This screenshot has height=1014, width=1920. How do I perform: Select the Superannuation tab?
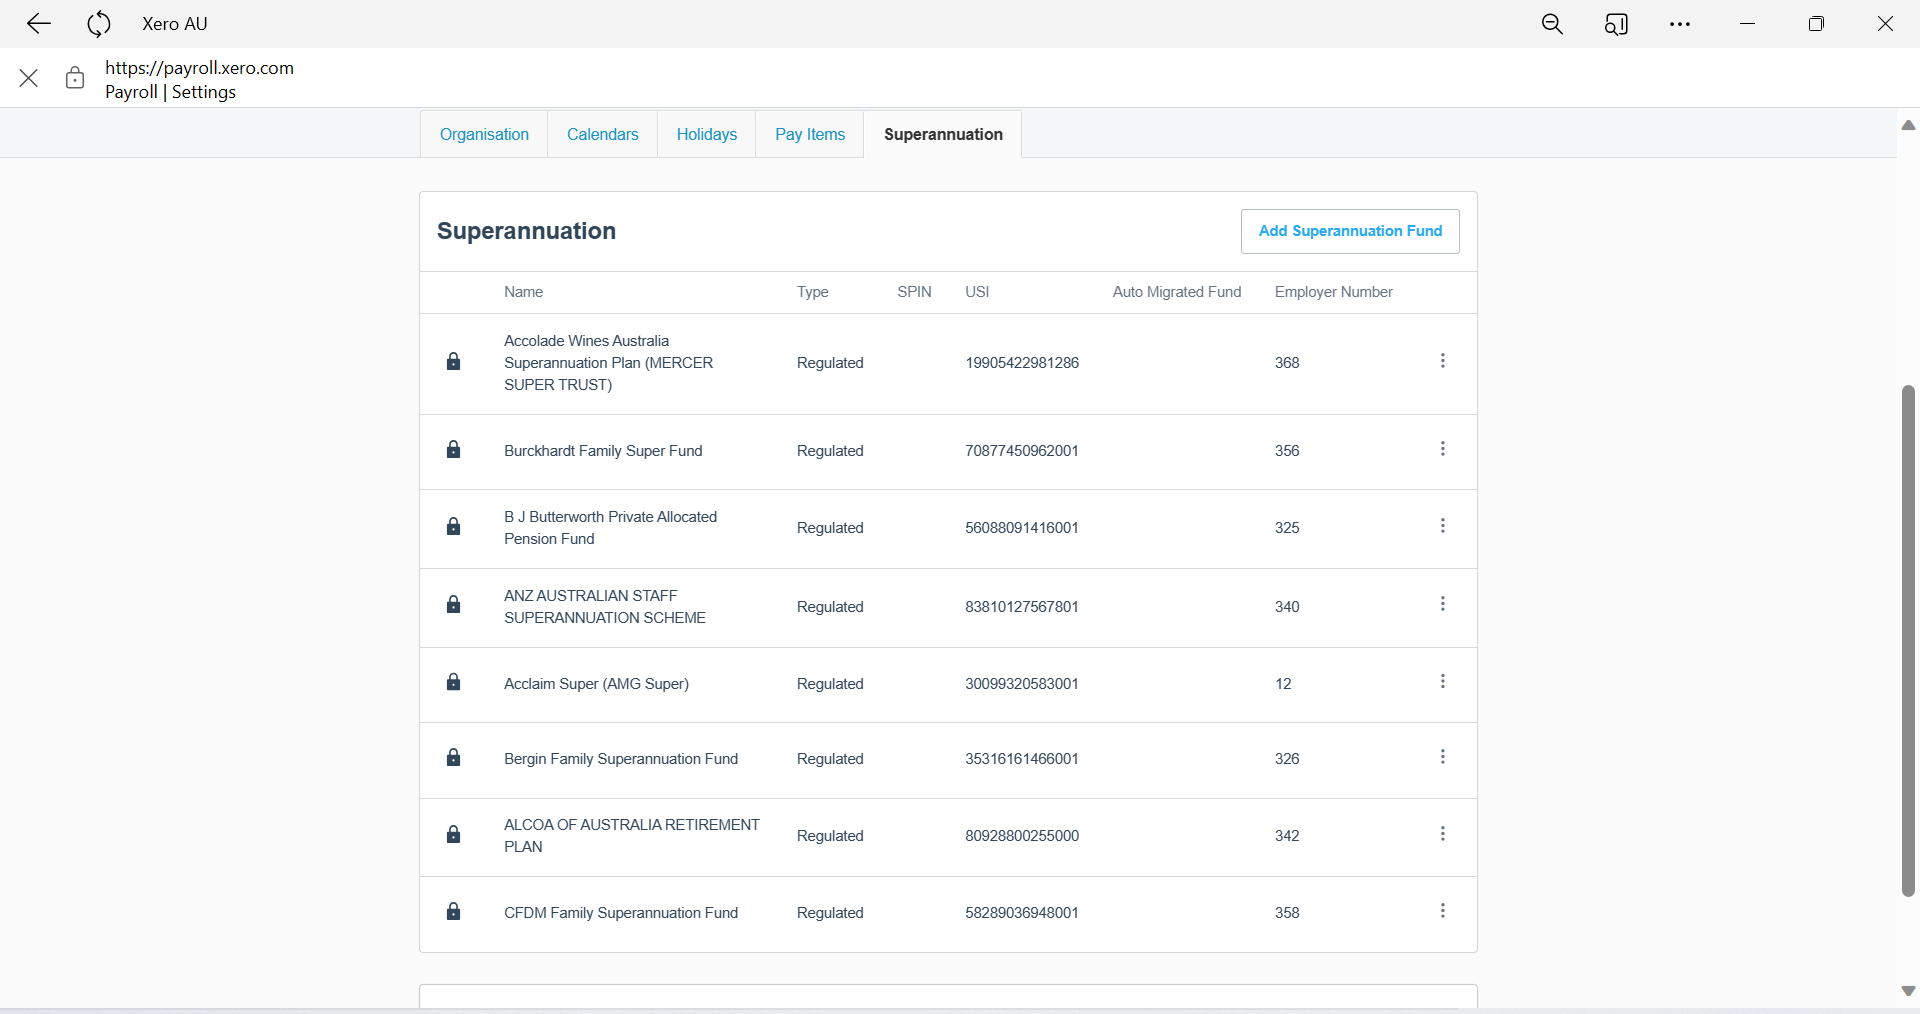[943, 134]
